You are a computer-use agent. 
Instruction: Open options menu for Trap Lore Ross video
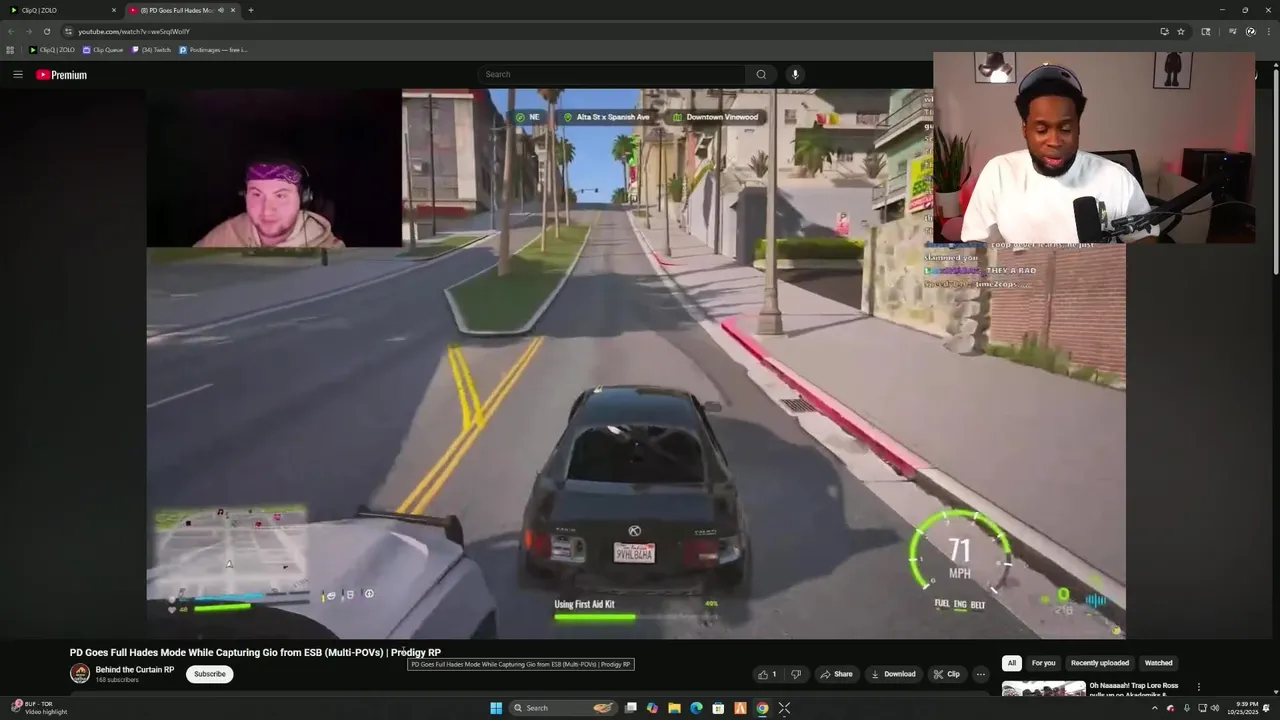click(1199, 687)
